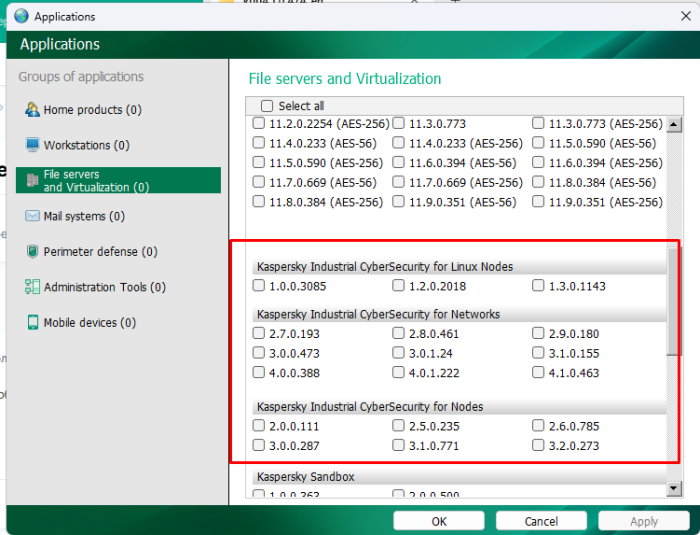The image size is (700, 535).
Task: Click the Mobile devices phone icon
Action: pyautogui.click(x=33, y=322)
